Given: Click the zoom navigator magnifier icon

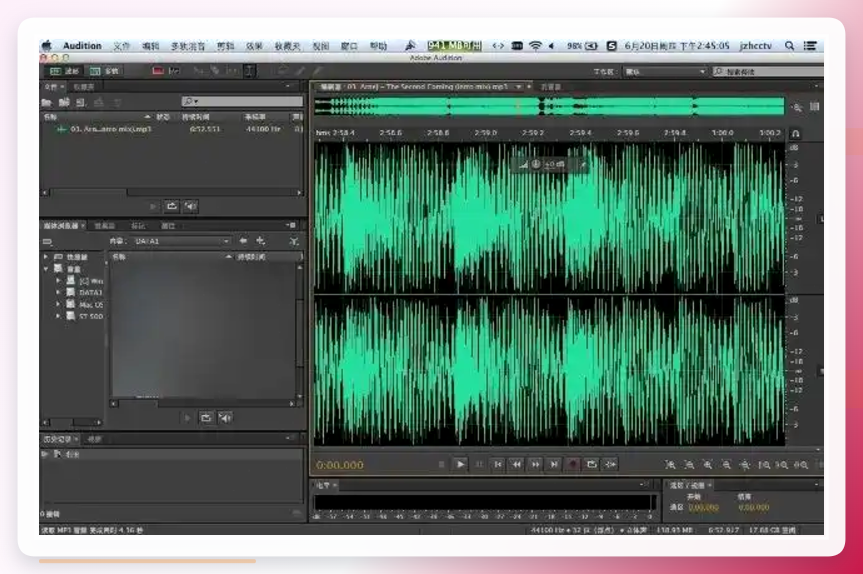Looking at the screenshot, I should click(797, 107).
